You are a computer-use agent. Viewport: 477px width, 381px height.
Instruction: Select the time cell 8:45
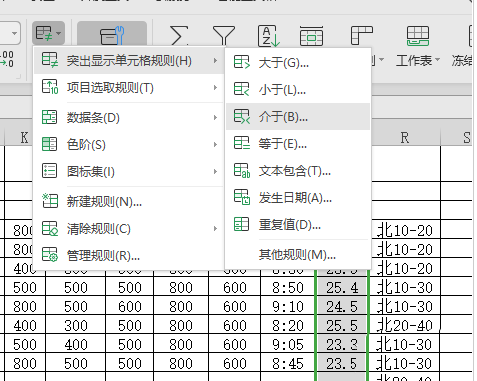[288, 363]
